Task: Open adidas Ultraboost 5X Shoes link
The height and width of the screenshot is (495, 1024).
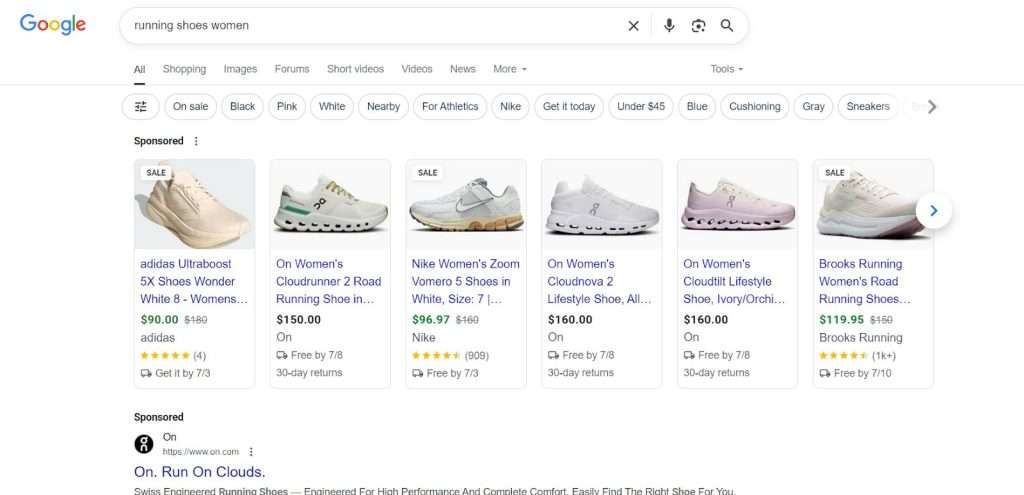Action: tap(194, 281)
